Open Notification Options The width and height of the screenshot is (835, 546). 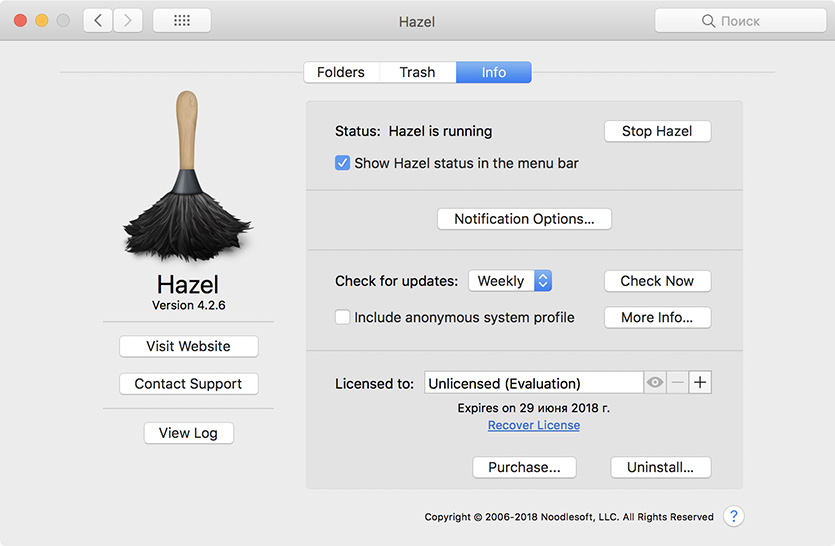(524, 219)
